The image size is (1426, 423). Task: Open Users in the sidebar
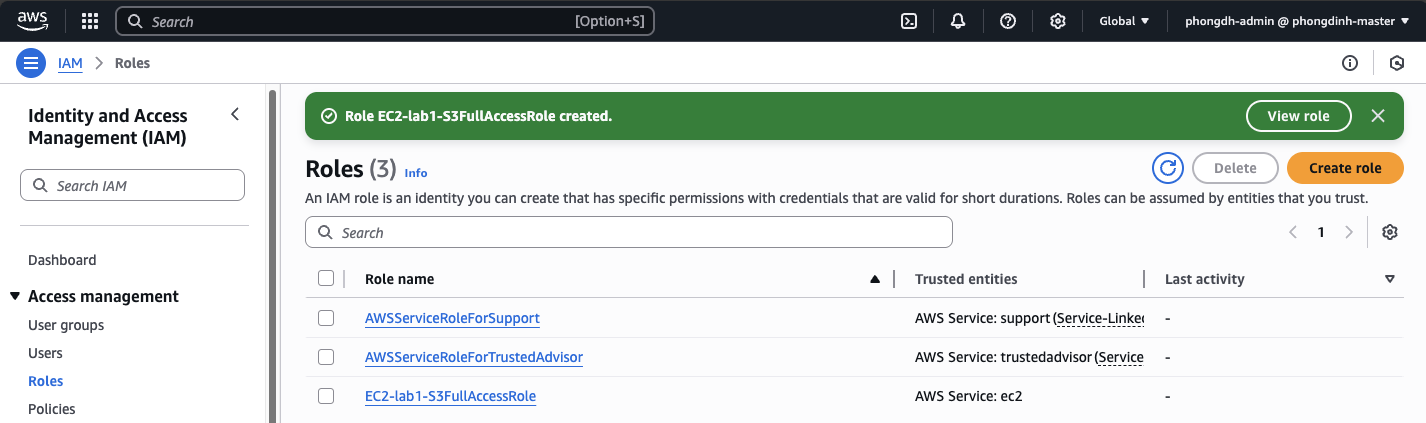[45, 353]
